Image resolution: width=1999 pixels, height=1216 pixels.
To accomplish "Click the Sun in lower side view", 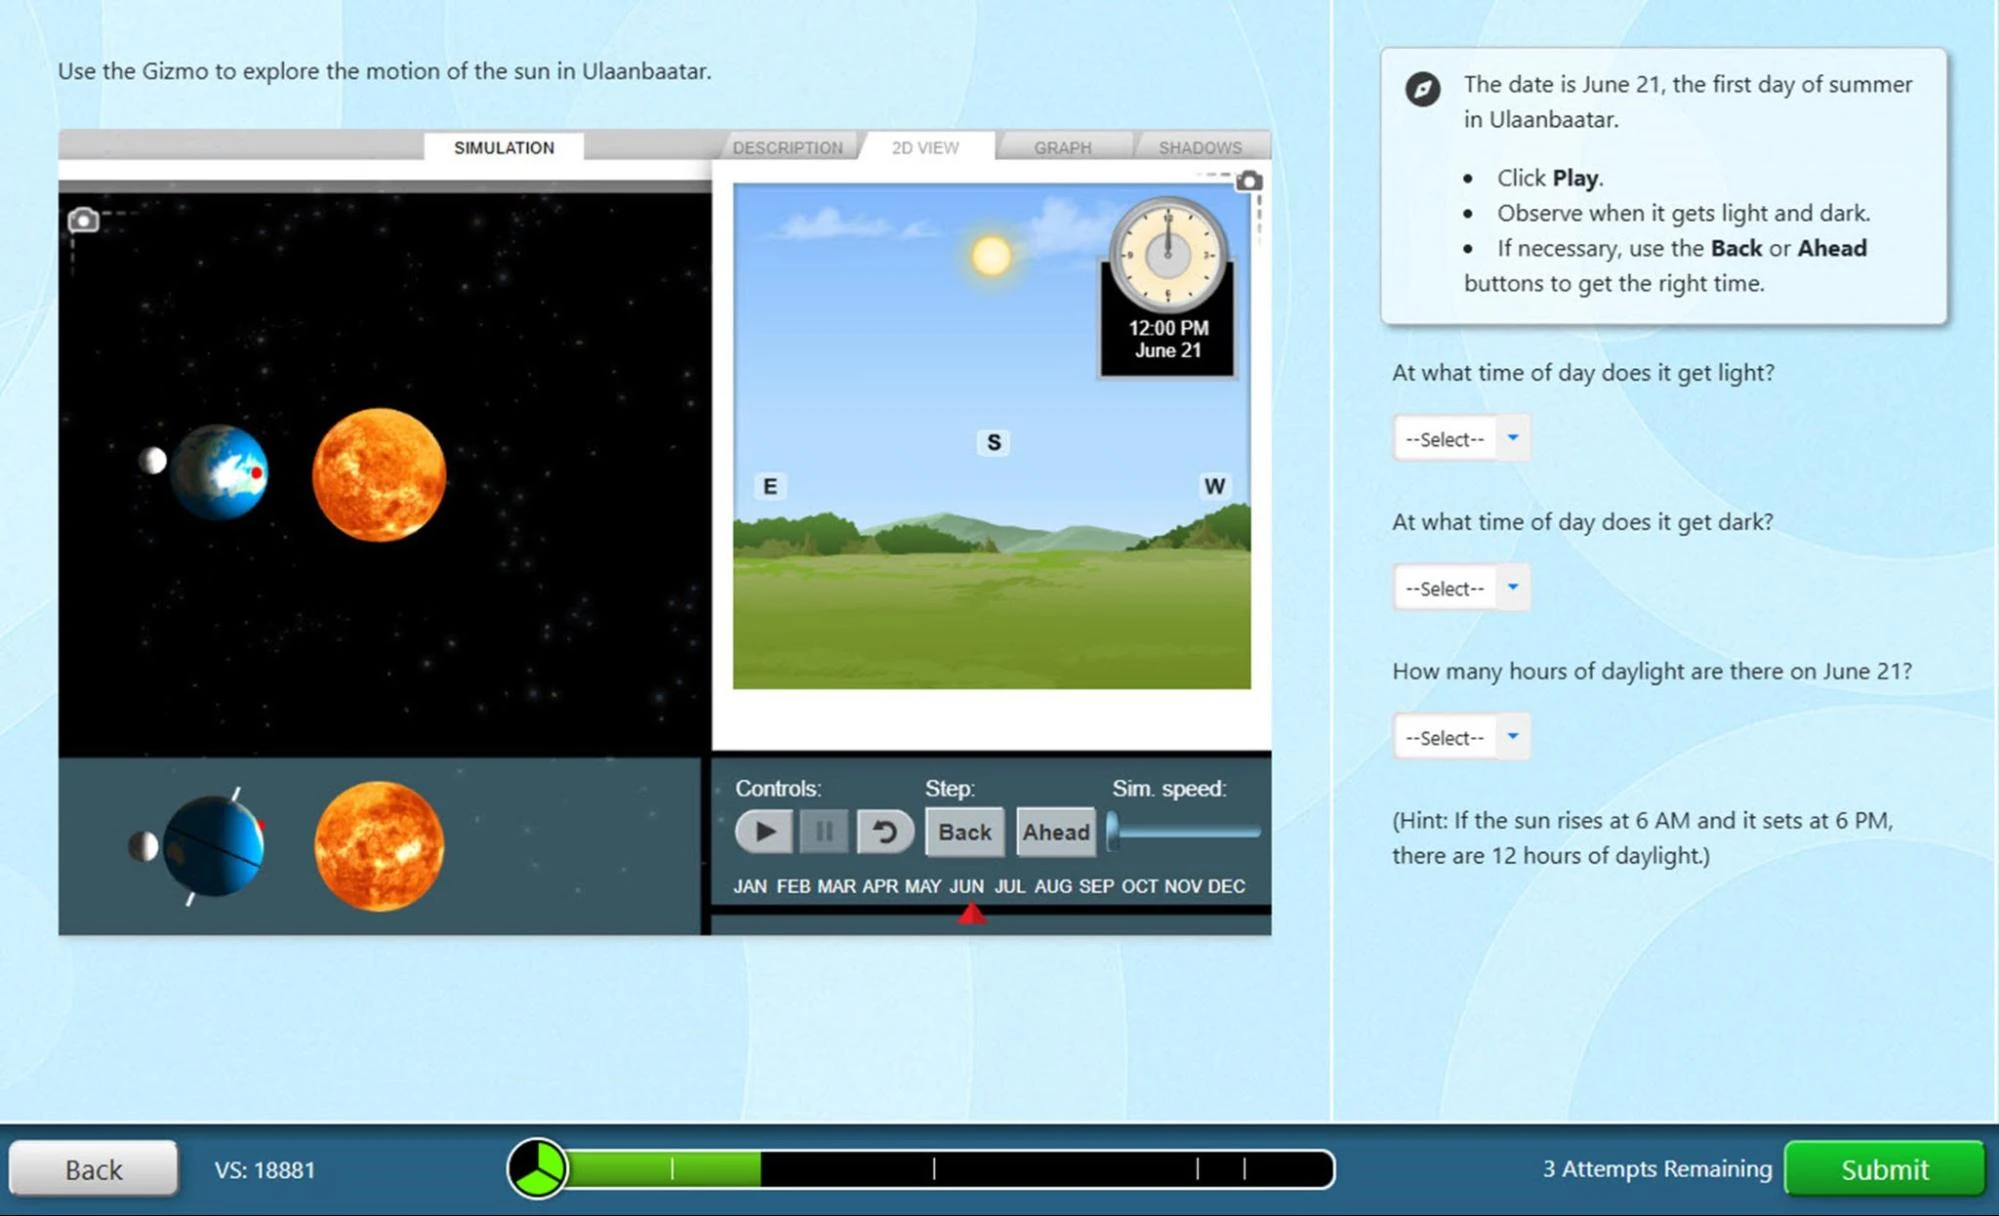I will (379, 846).
